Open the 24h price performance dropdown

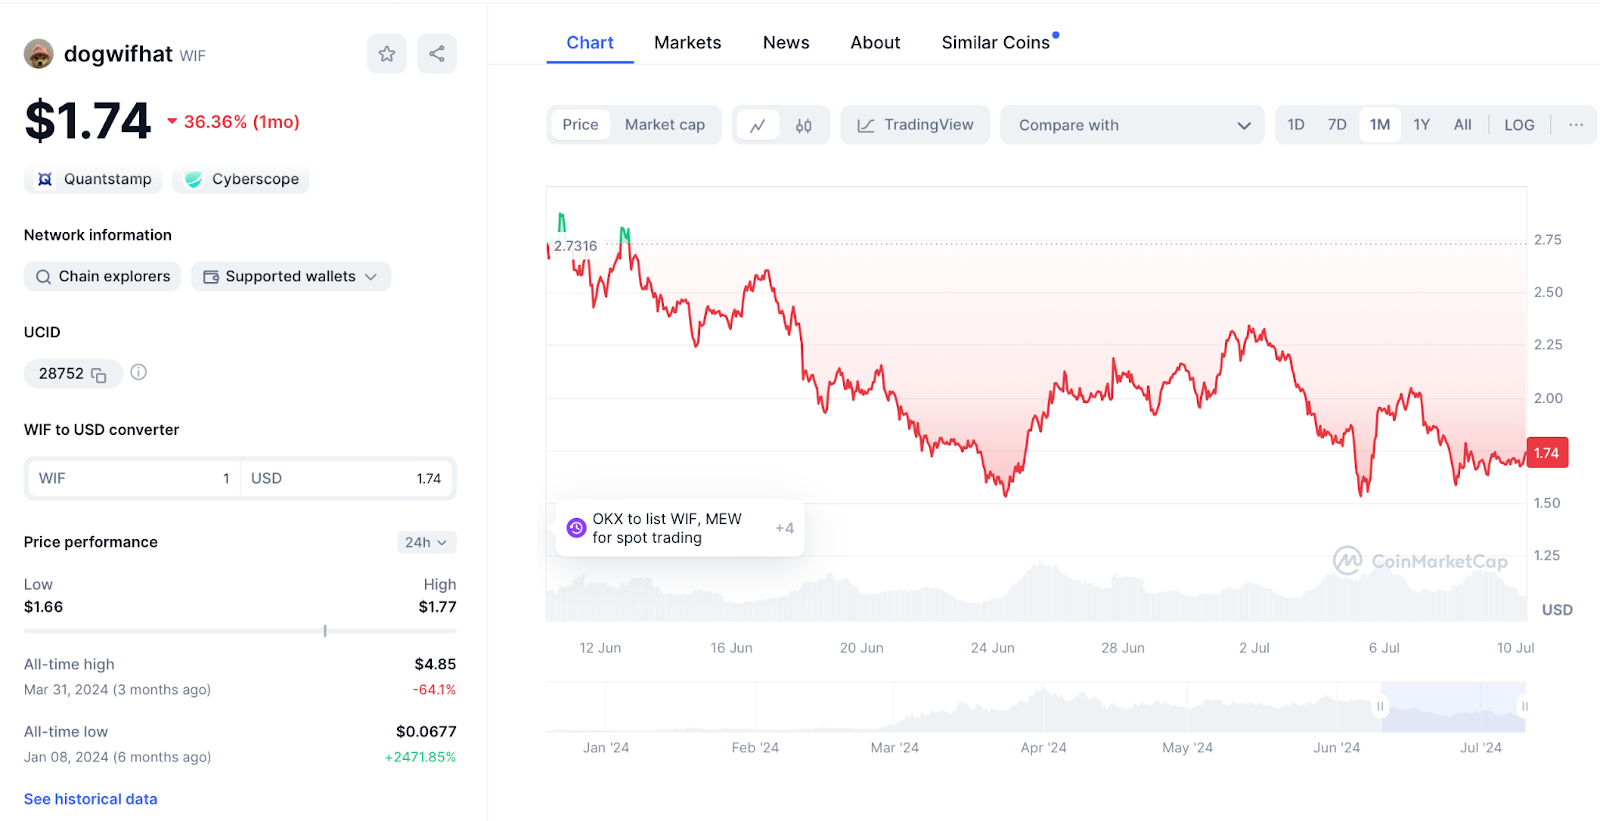tap(427, 542)
